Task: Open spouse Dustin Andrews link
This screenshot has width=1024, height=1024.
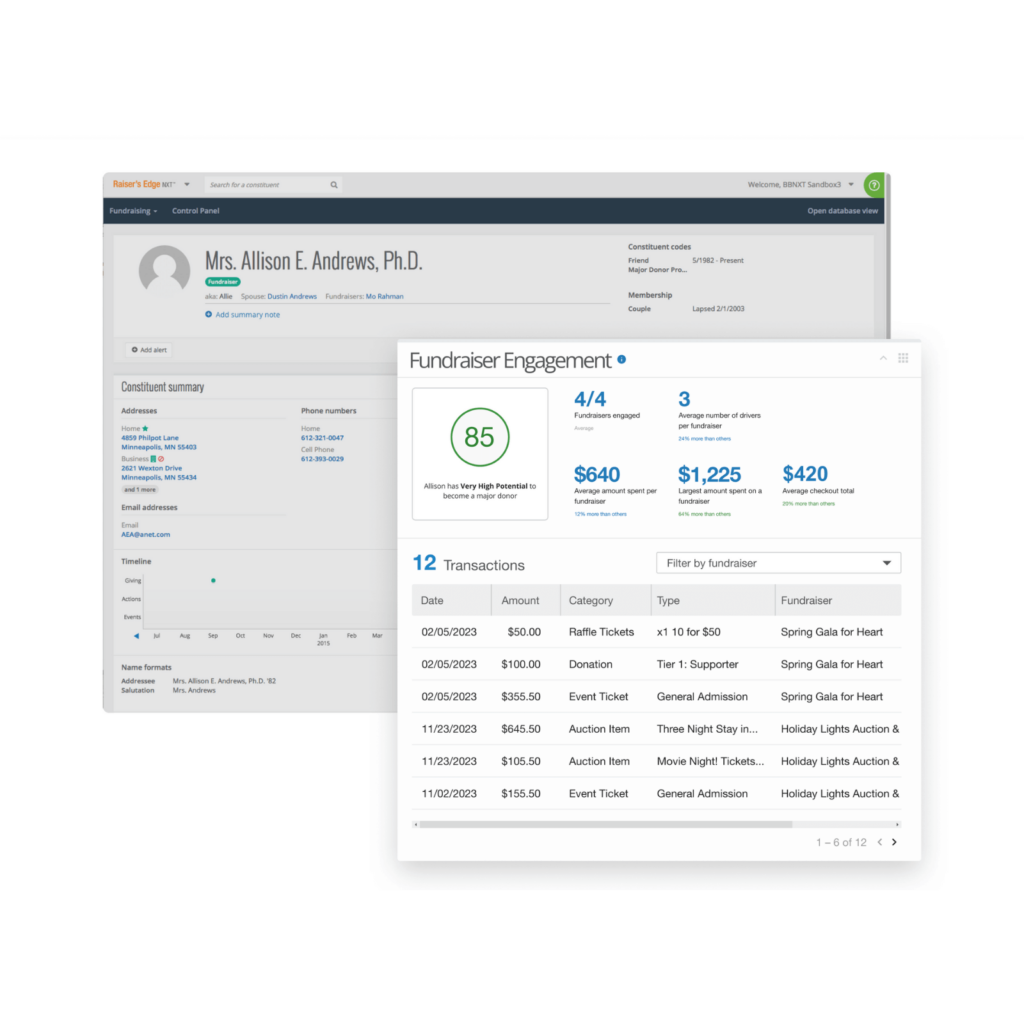Action: pyautogui.click(x=292, y=296)
